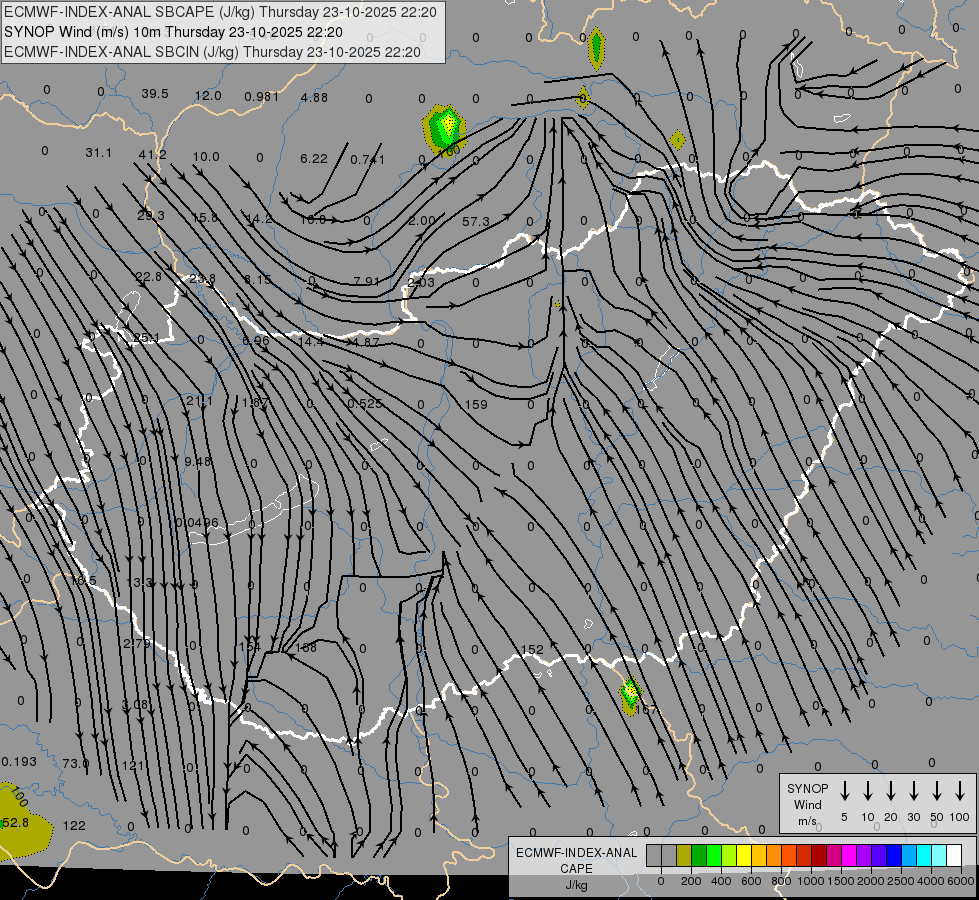Click the map value 0.0496
Image resolution: width=979 pixels, height=900 pixels.
pyautogui.click(x=197, y=522)
